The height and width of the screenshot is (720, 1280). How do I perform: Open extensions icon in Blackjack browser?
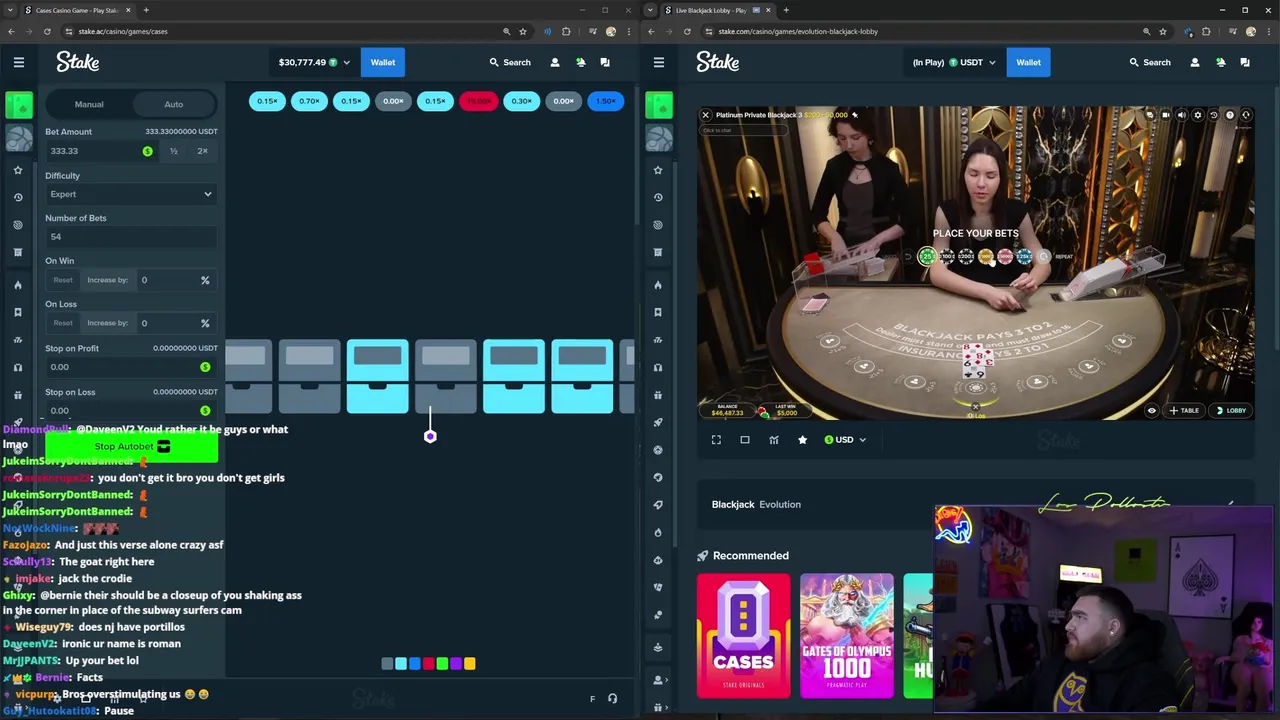pyautogui.click(x=1206, y=31)
